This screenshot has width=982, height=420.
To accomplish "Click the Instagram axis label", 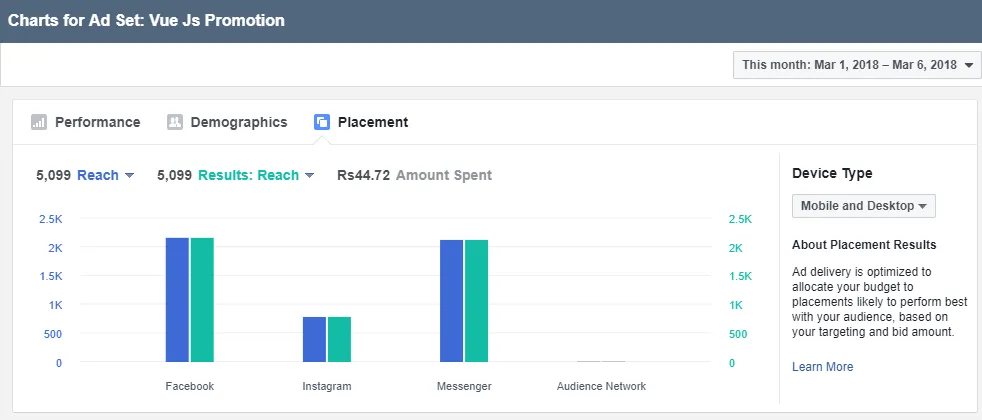I will click(327, 386).
